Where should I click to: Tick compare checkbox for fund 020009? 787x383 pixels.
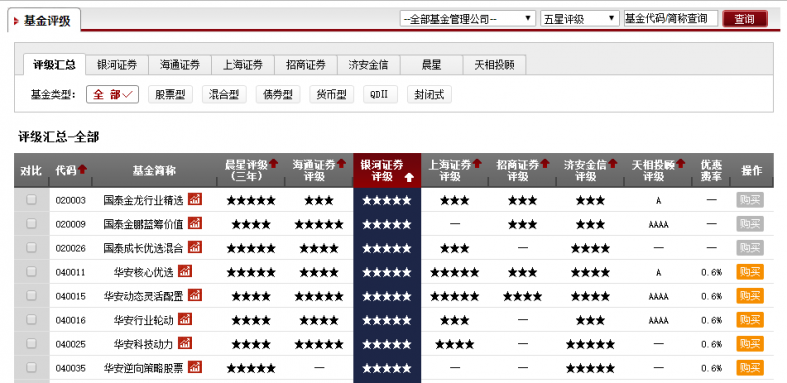(32, 223)
